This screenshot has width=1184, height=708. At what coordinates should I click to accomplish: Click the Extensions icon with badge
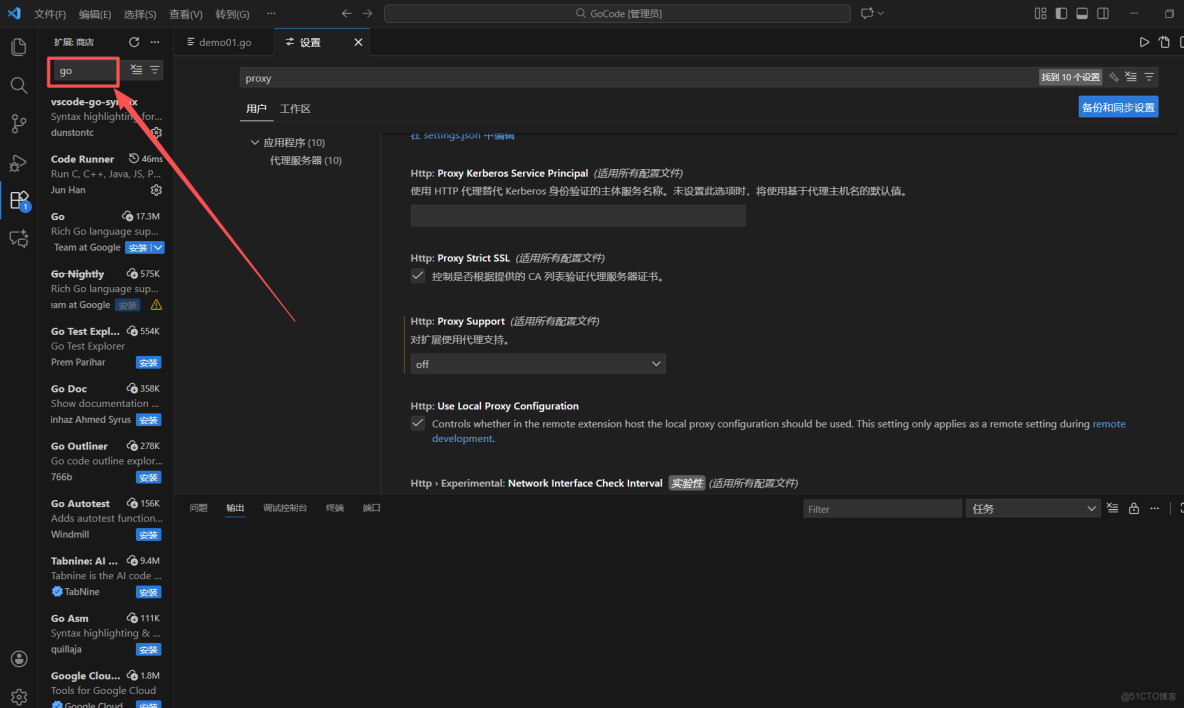pyautogui.click(x=18, y=199)
